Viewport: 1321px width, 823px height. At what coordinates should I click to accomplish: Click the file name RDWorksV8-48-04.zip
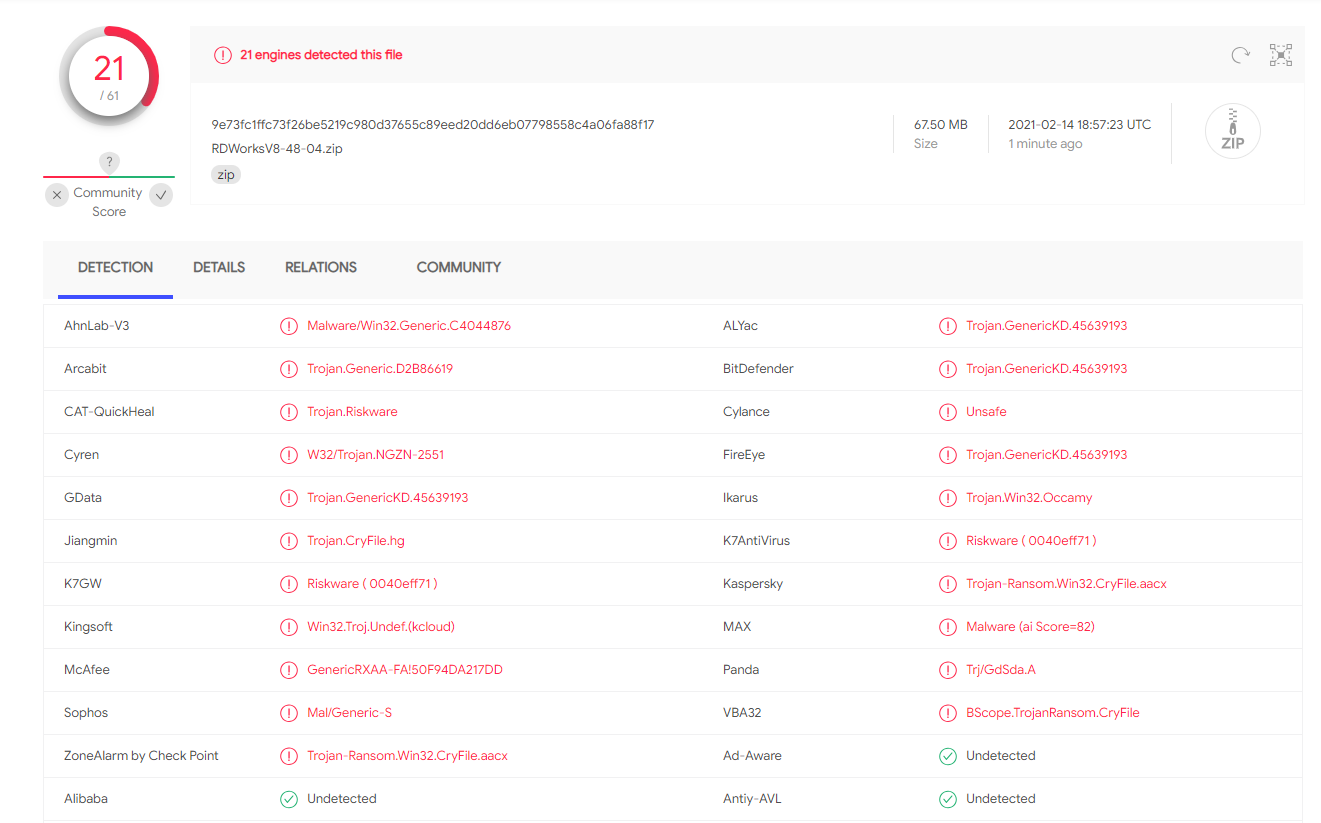pyautogui.click(x=277, y=149)
